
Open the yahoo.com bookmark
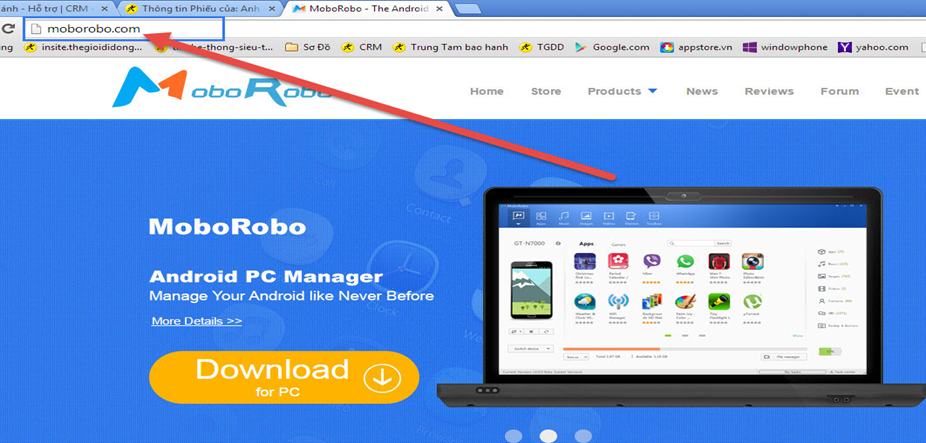[x=873, y=47]
